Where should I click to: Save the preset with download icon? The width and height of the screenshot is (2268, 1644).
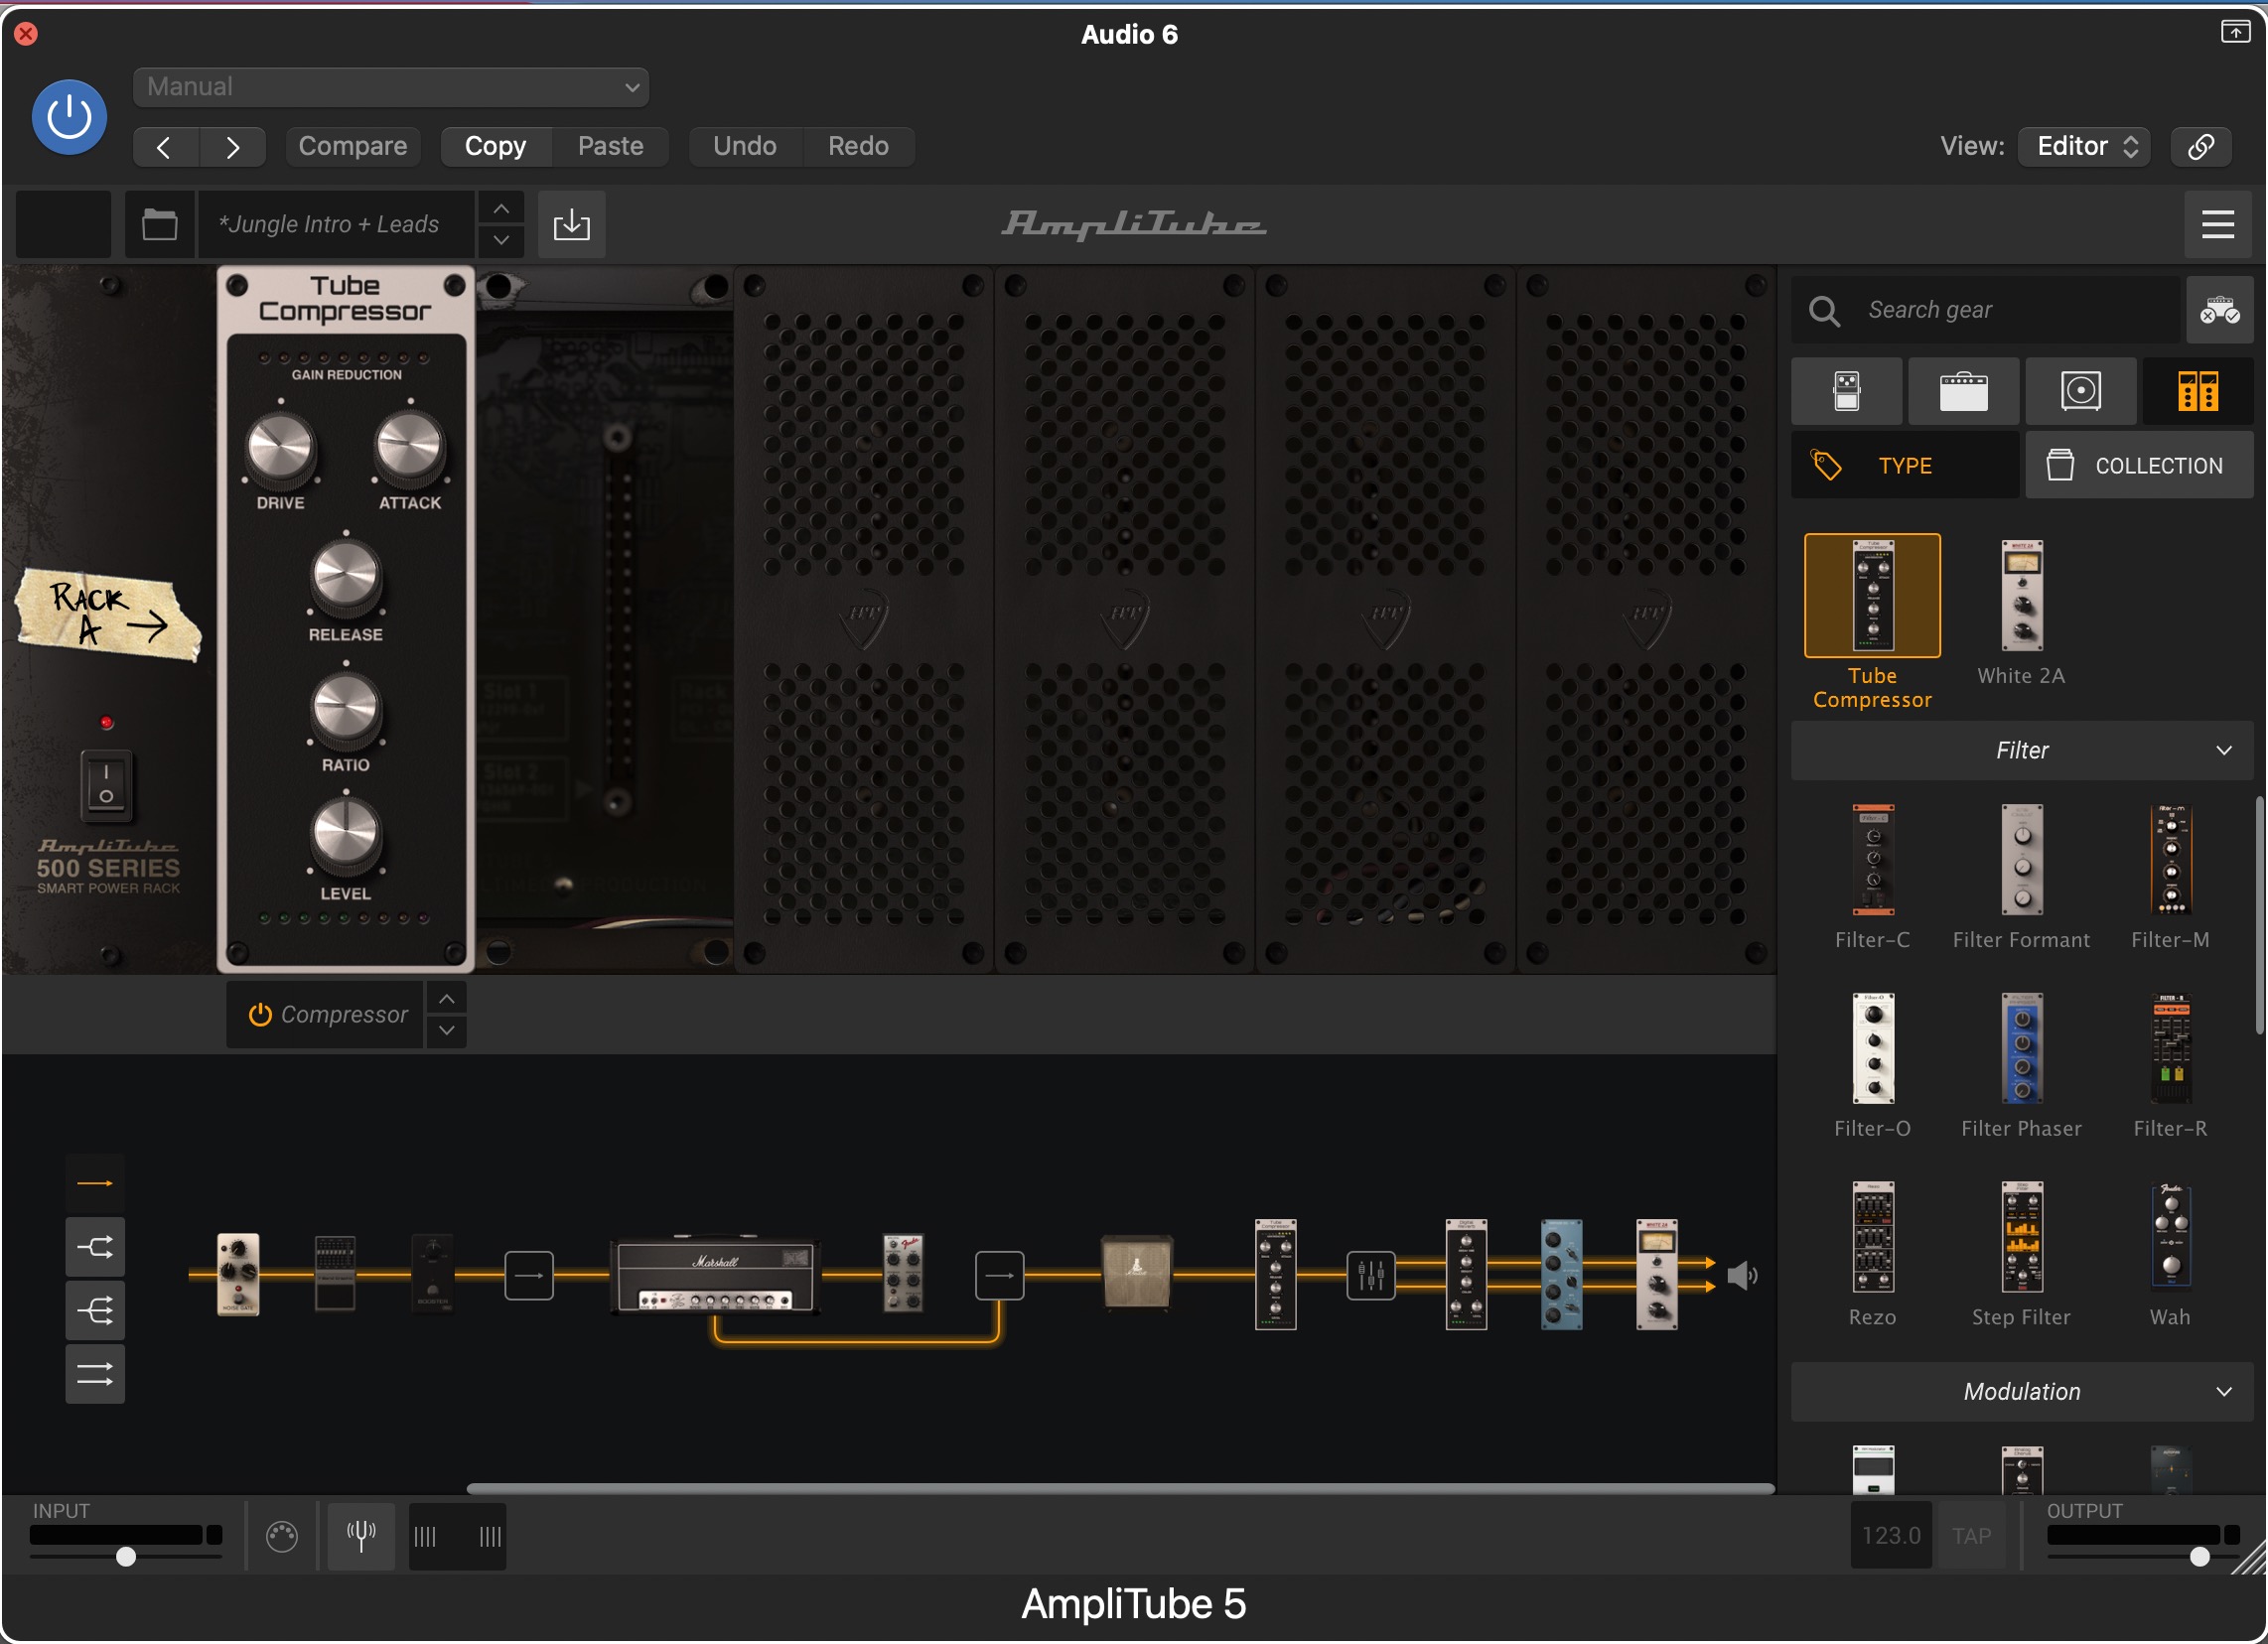(571, 224)
